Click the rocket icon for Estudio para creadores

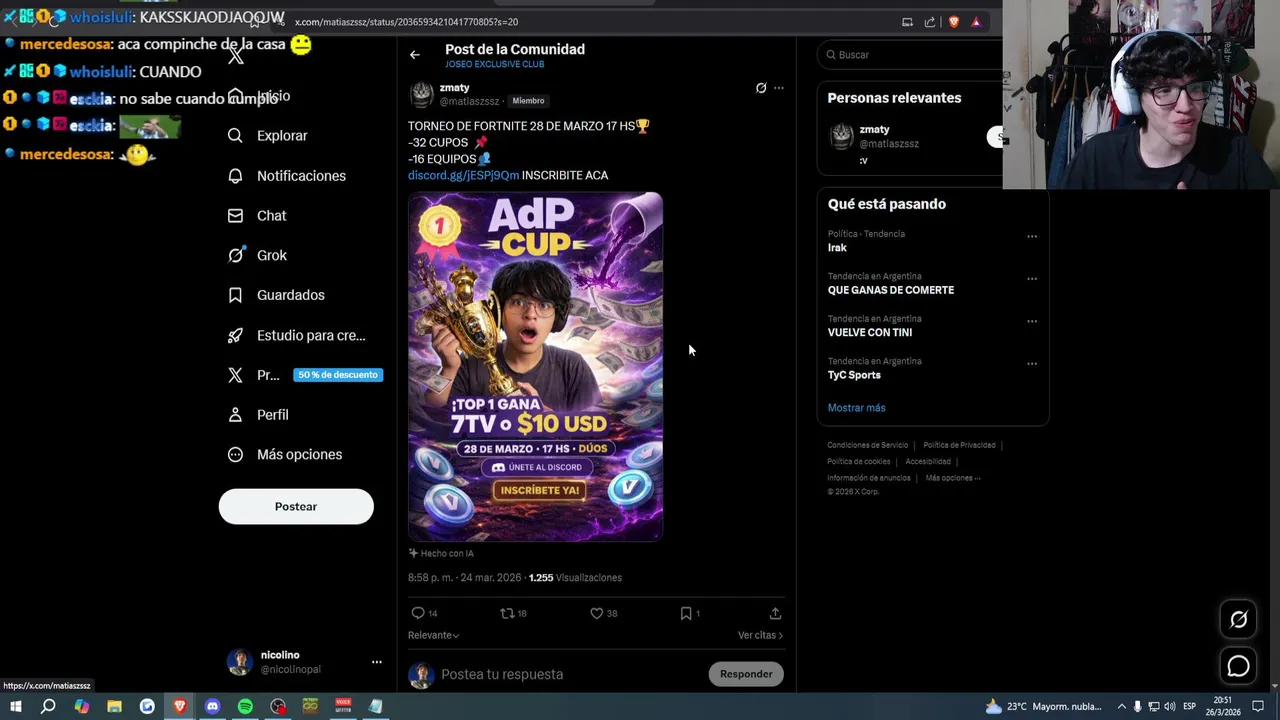click(235, 335)
